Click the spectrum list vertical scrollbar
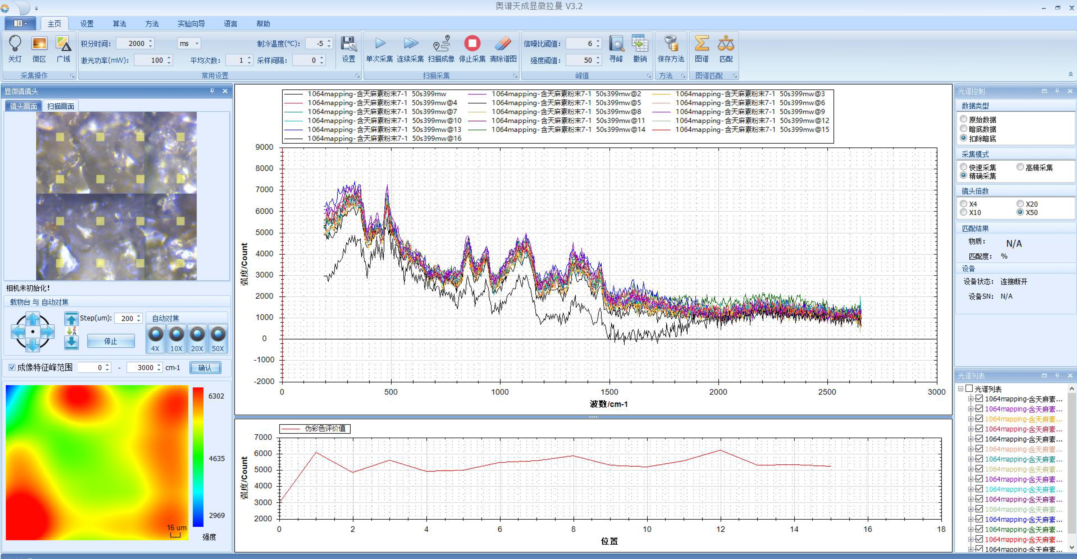Screen dimensions: 1077x560 [x=1072, y=469]
